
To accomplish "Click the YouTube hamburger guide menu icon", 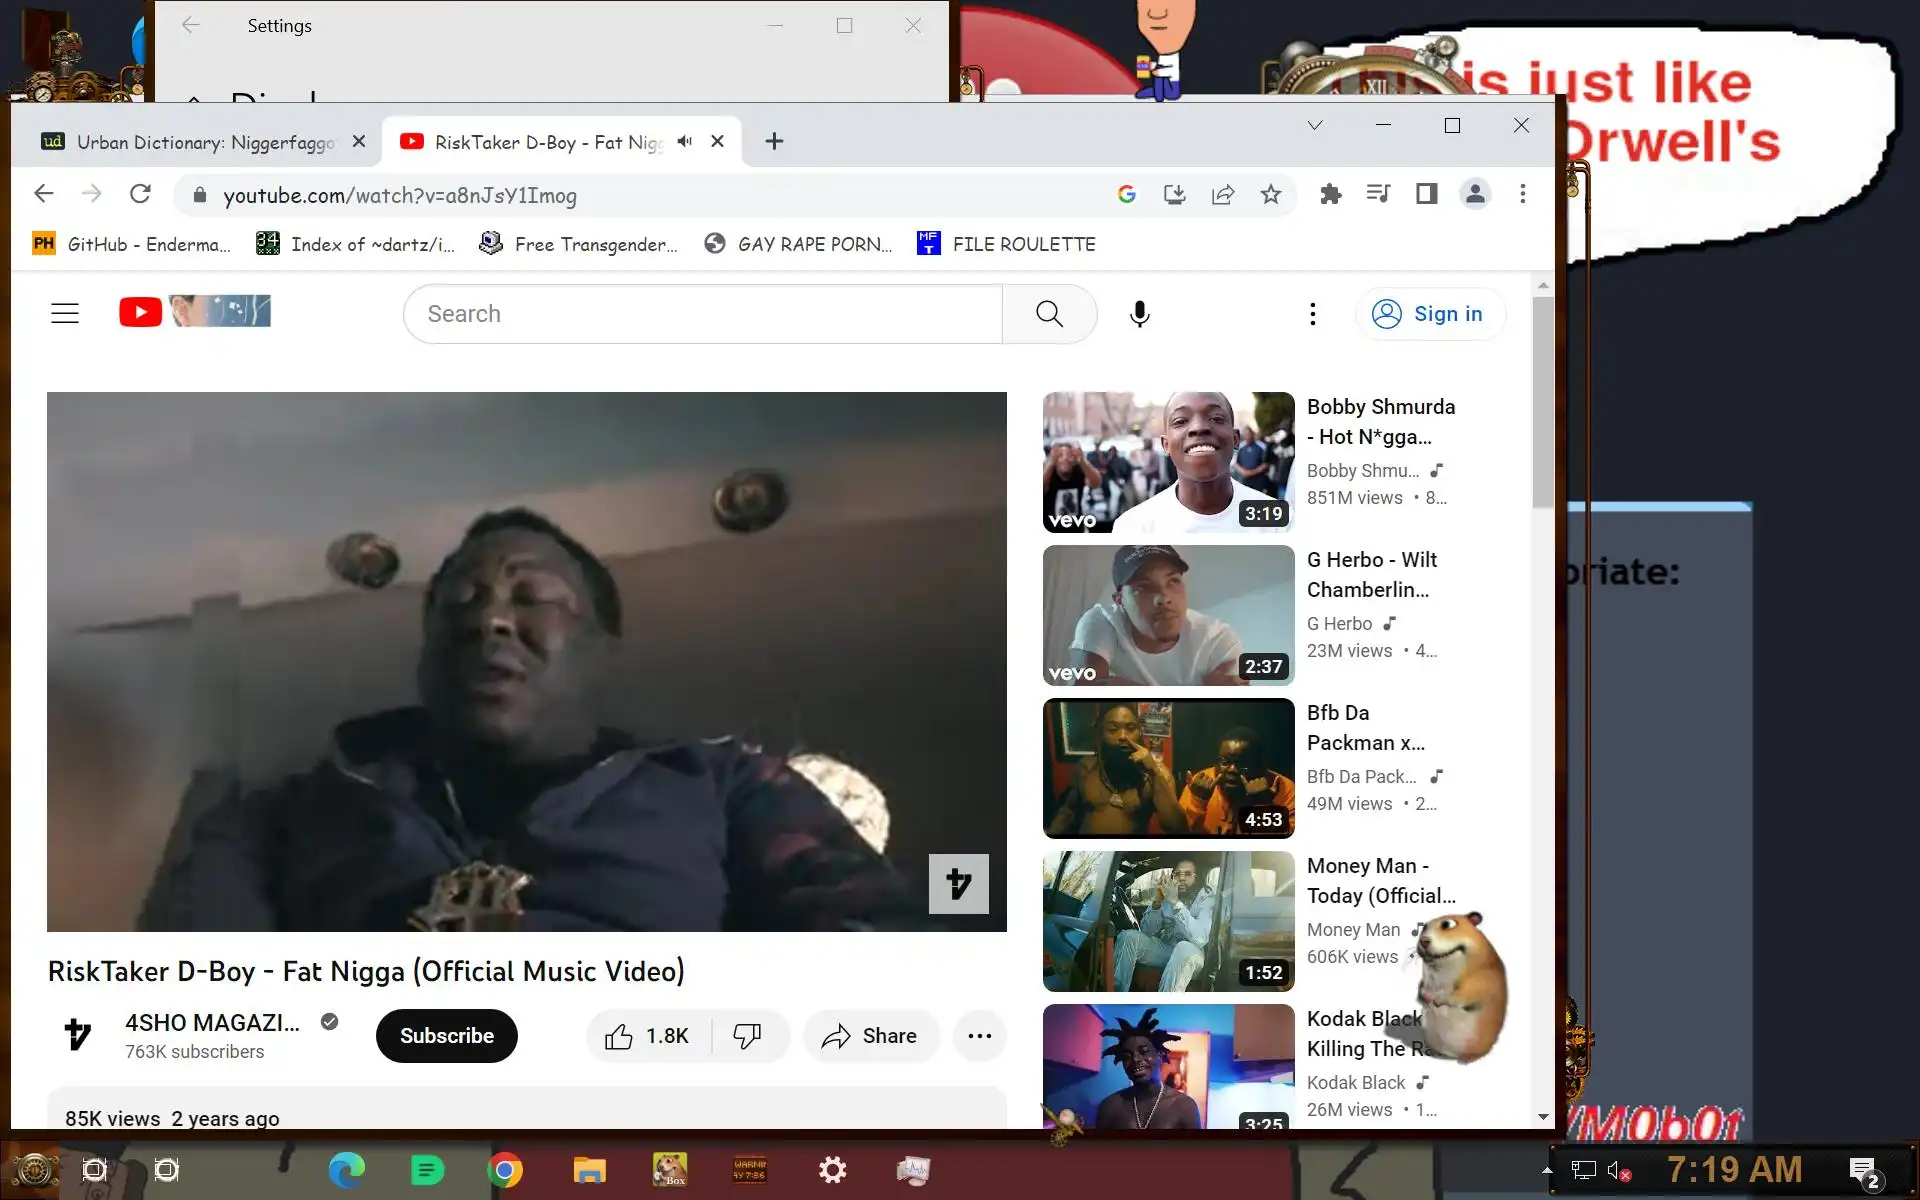I will (x=65, y=314).
